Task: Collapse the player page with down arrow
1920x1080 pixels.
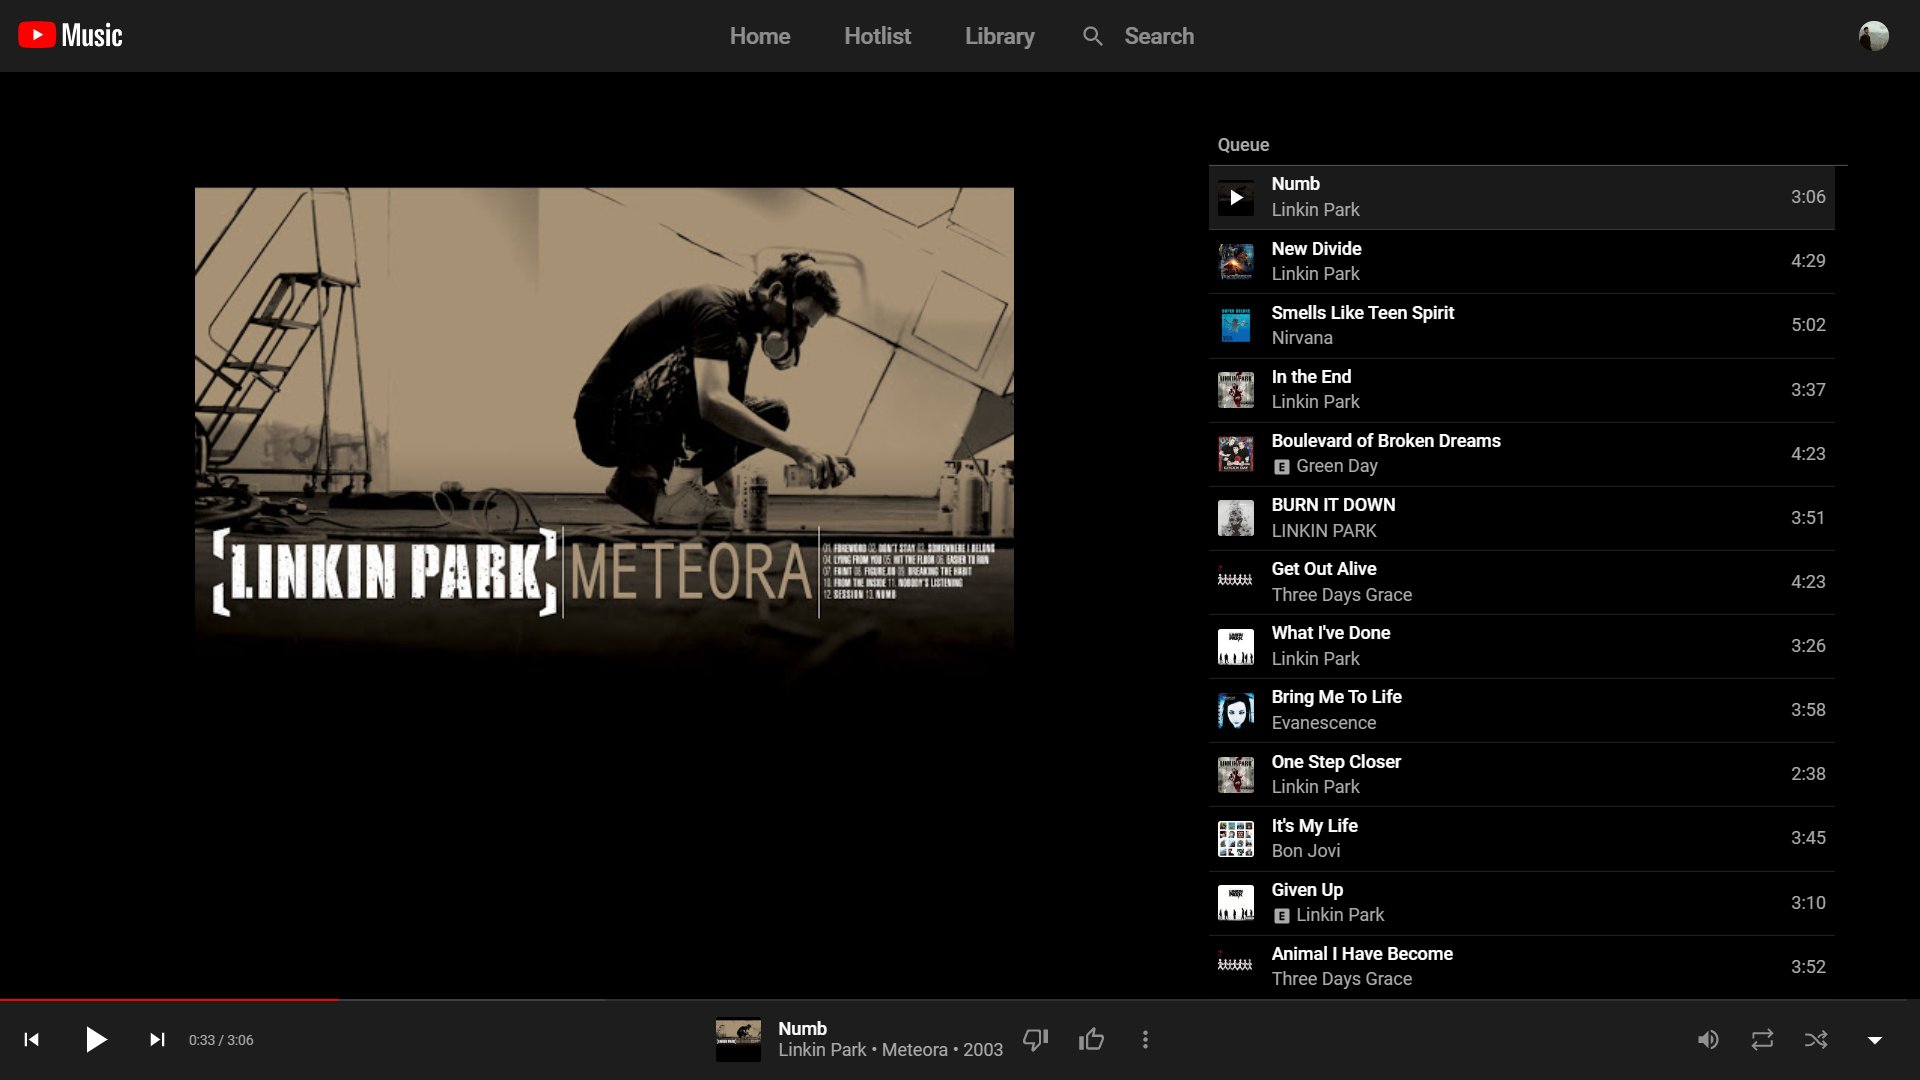Action: [1875, 1040]
